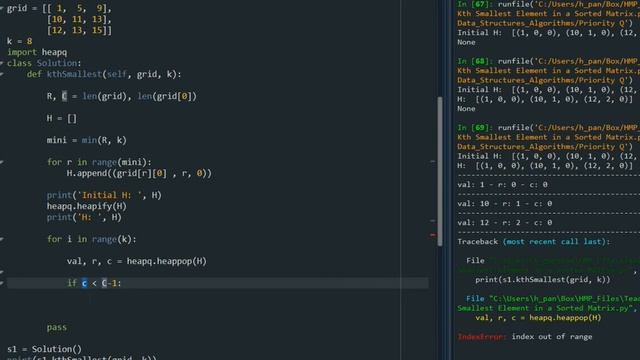Collapse the 'for r in range(mini)' fold arrow
640x360 pixels.
click(x=2, y=162)
